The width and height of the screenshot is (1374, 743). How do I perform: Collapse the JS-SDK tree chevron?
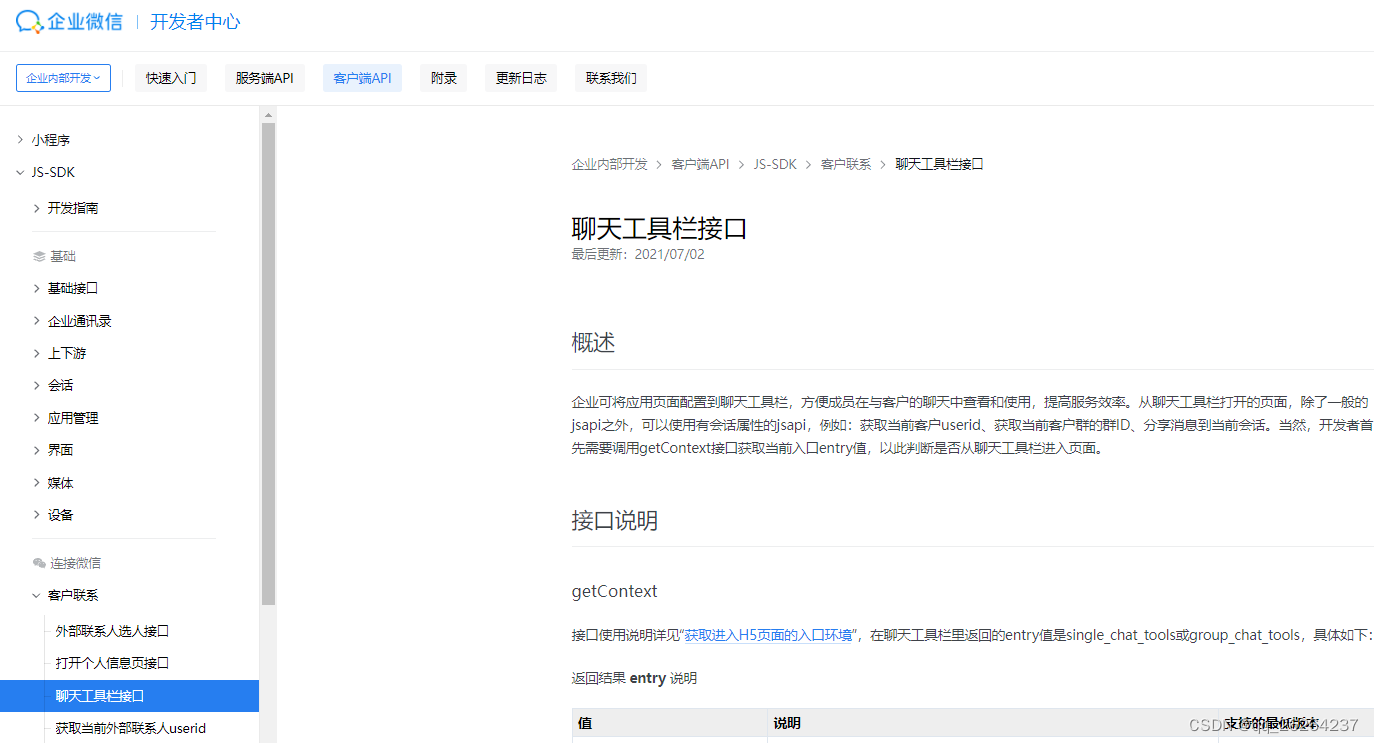tap(20, 172)
